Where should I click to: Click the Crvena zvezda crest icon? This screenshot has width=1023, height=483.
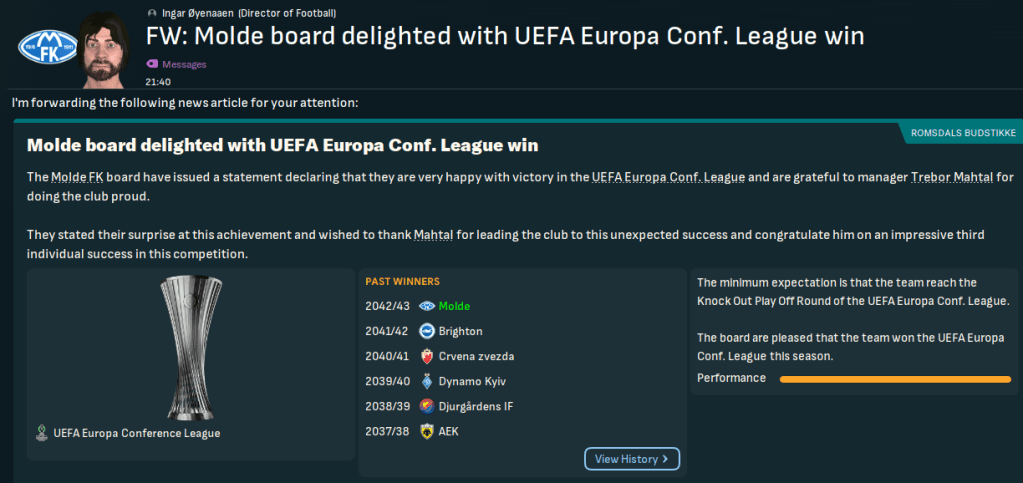coord(427,356)
